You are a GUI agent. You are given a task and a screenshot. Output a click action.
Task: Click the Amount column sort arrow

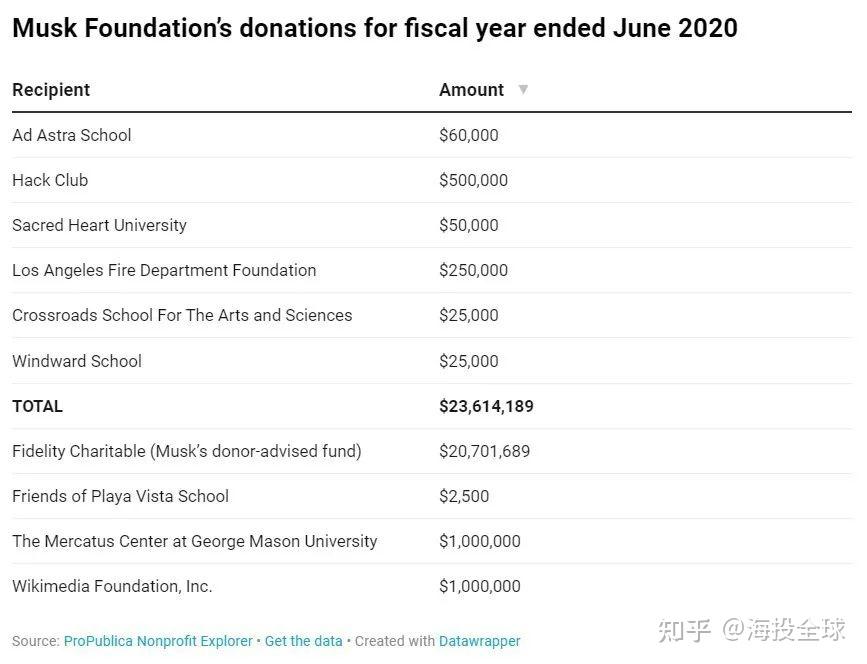coord(522,90)
